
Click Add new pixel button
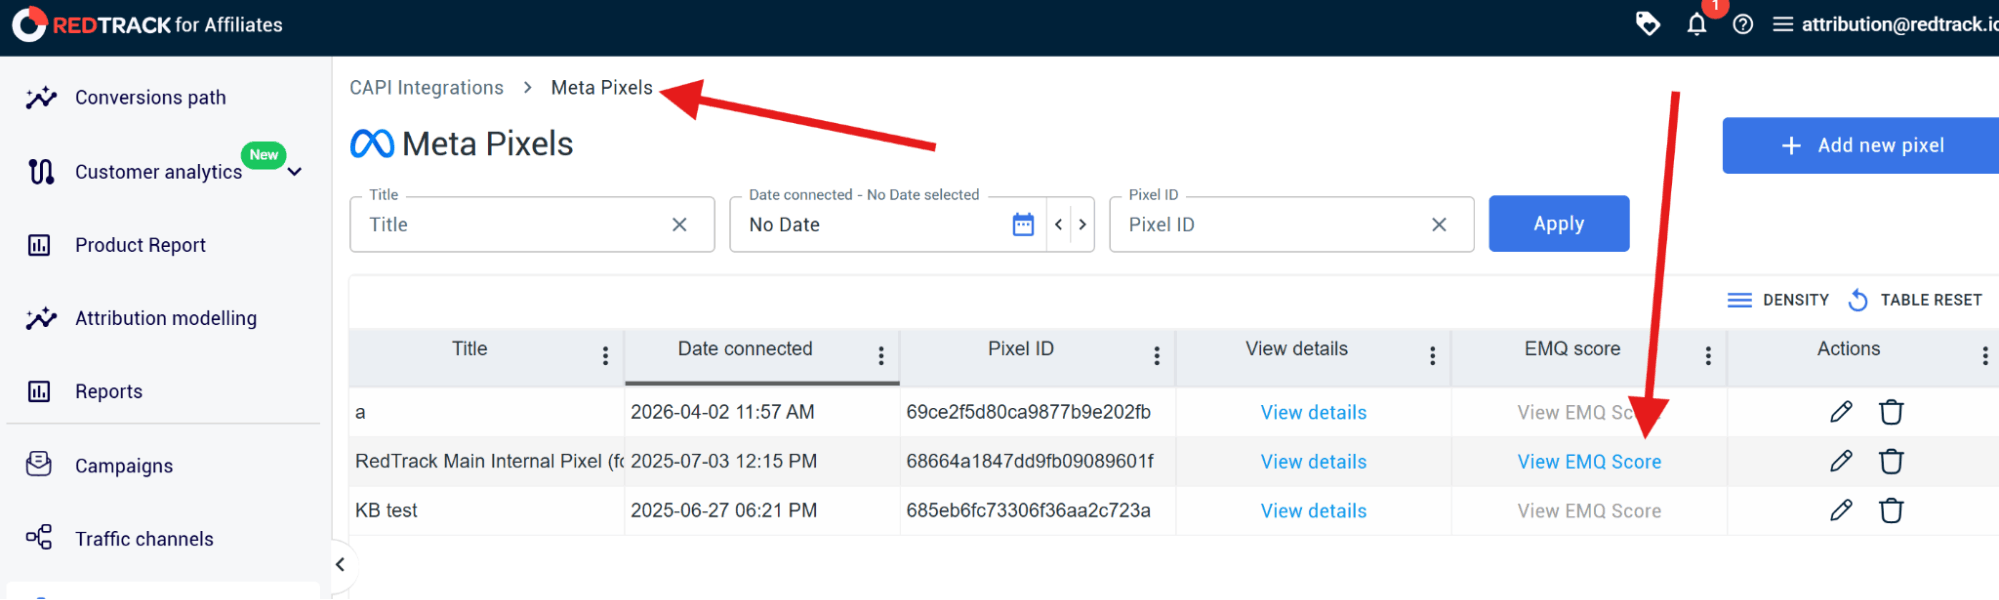1862,145
